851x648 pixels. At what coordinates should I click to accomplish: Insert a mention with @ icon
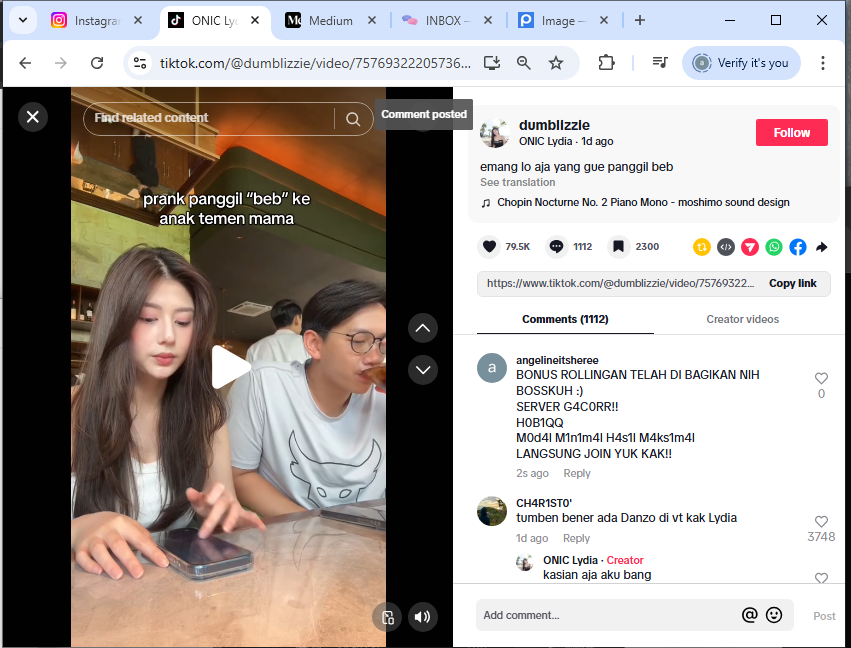(x=749, y=615)
